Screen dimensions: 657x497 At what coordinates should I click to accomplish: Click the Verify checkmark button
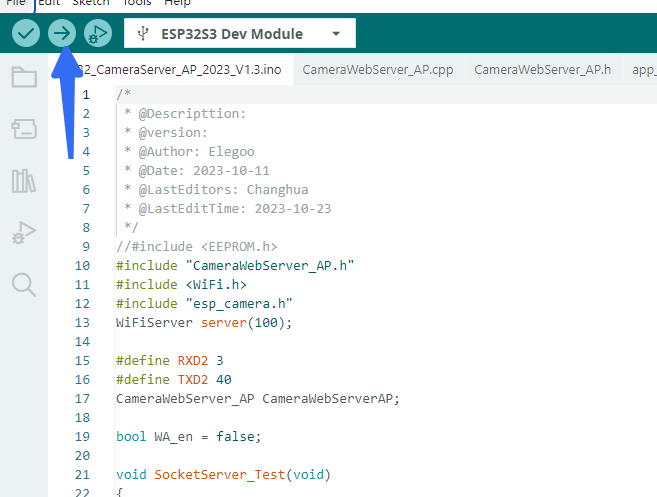tap(26, 33)
